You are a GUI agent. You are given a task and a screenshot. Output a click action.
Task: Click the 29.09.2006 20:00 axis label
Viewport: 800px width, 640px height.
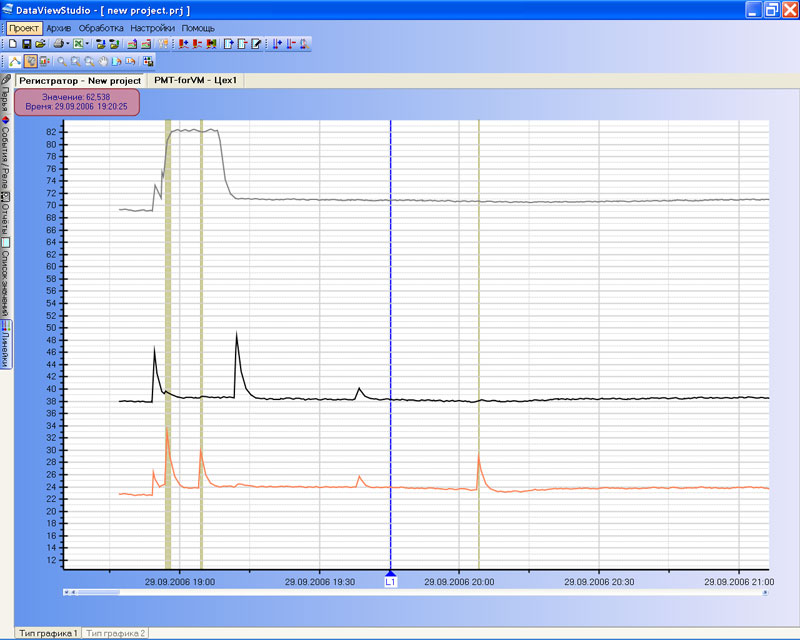pyautogui.click(x=459, y=582)
